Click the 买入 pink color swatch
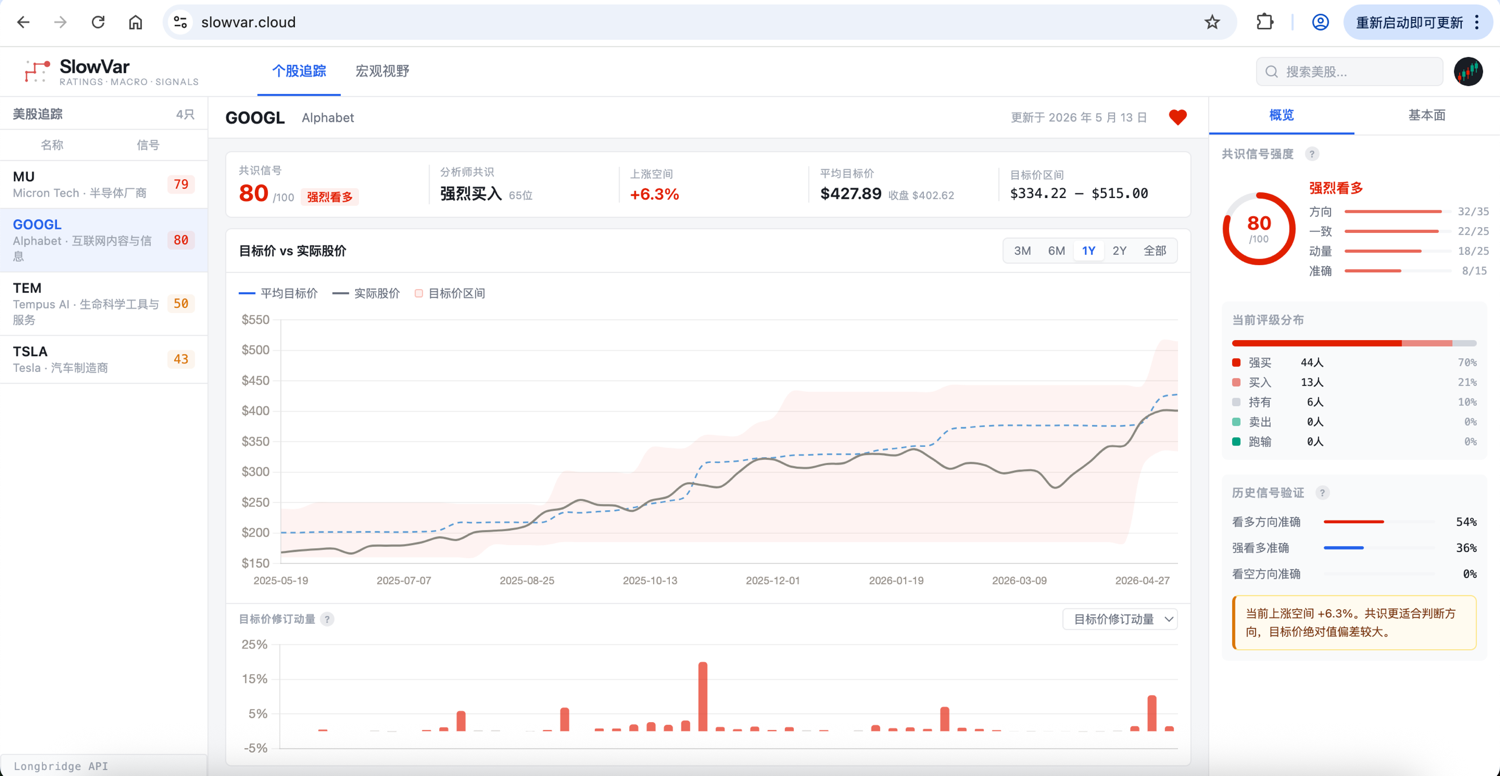The height and width of the screenshot is (776, 1500). (1236, 383)
